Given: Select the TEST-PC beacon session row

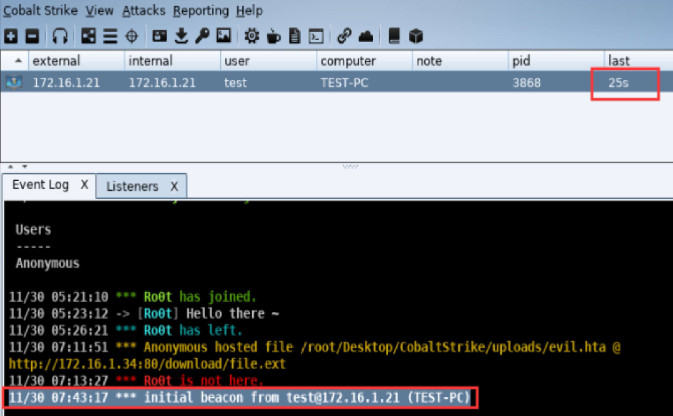Looking at the screenshot, I should point(336,82).
